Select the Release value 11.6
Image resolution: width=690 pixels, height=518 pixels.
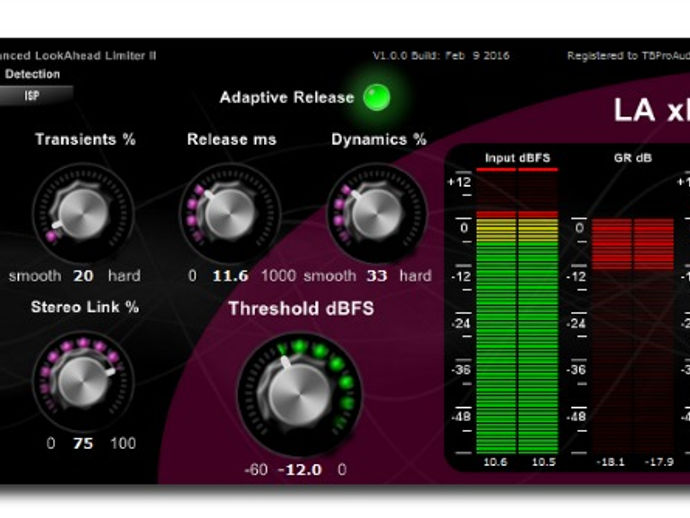click(x=230, y=276)
